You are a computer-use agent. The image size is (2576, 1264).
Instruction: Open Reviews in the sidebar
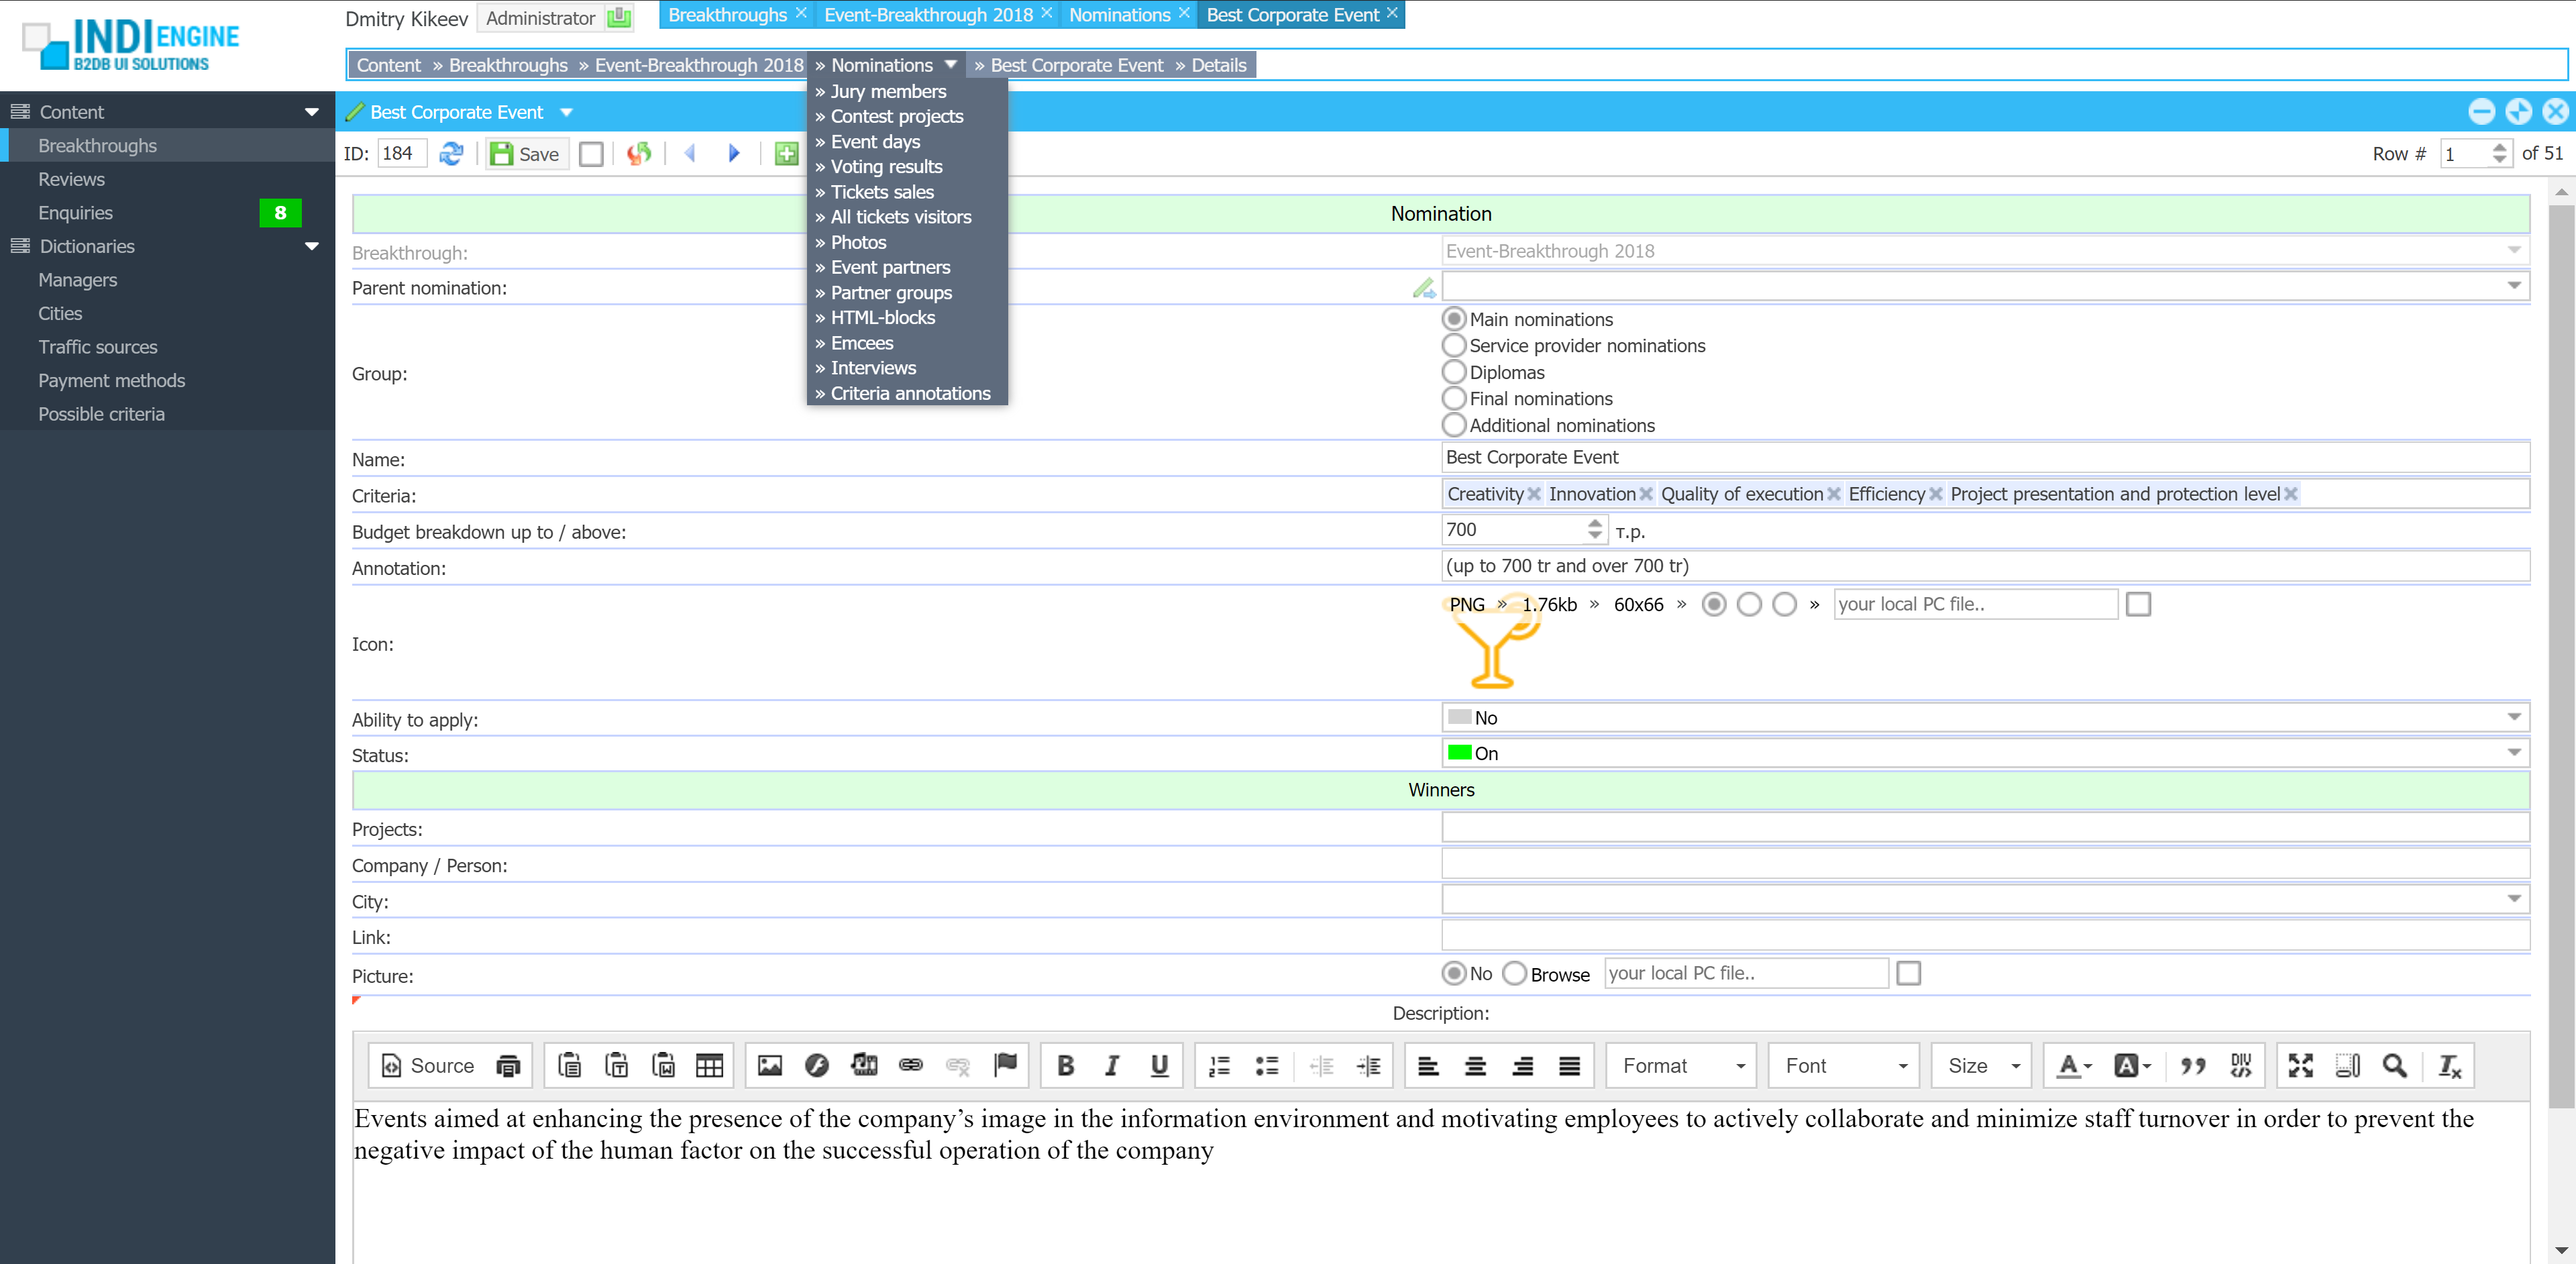pyautogui.click(x=71, y=180)
